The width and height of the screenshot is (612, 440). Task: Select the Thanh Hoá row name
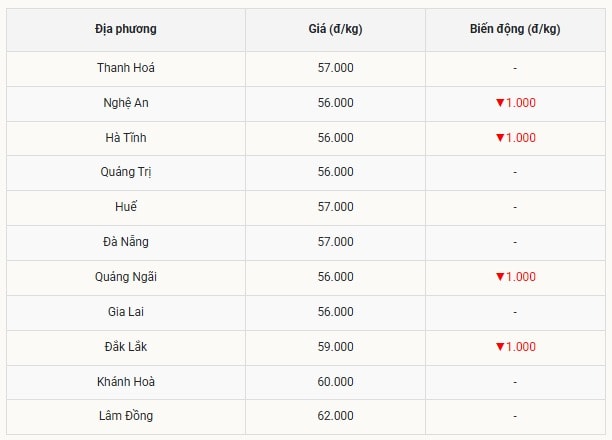coord(126,68)
